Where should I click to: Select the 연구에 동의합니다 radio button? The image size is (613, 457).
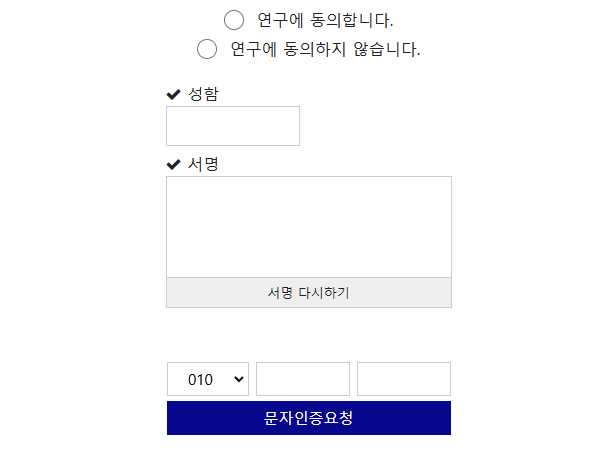234,20
